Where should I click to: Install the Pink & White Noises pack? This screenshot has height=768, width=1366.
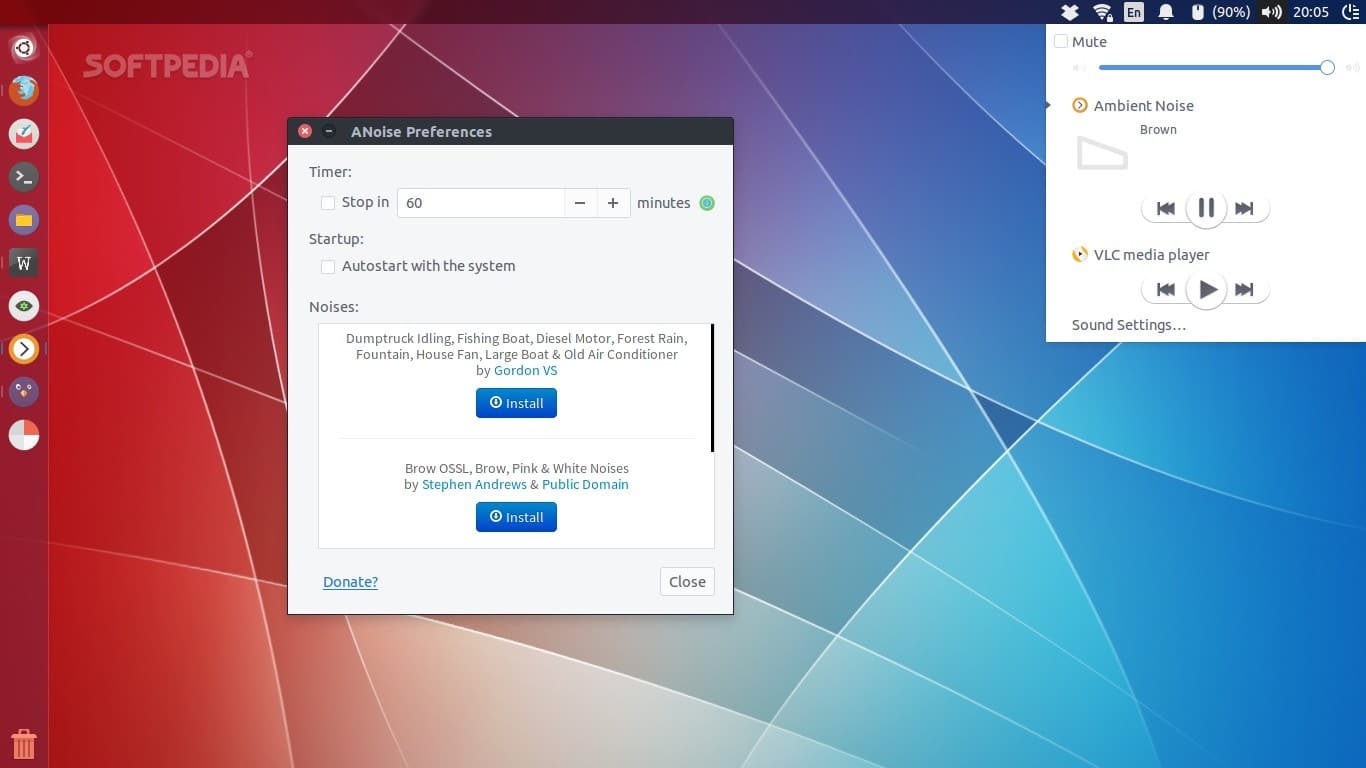pos(516,517)
